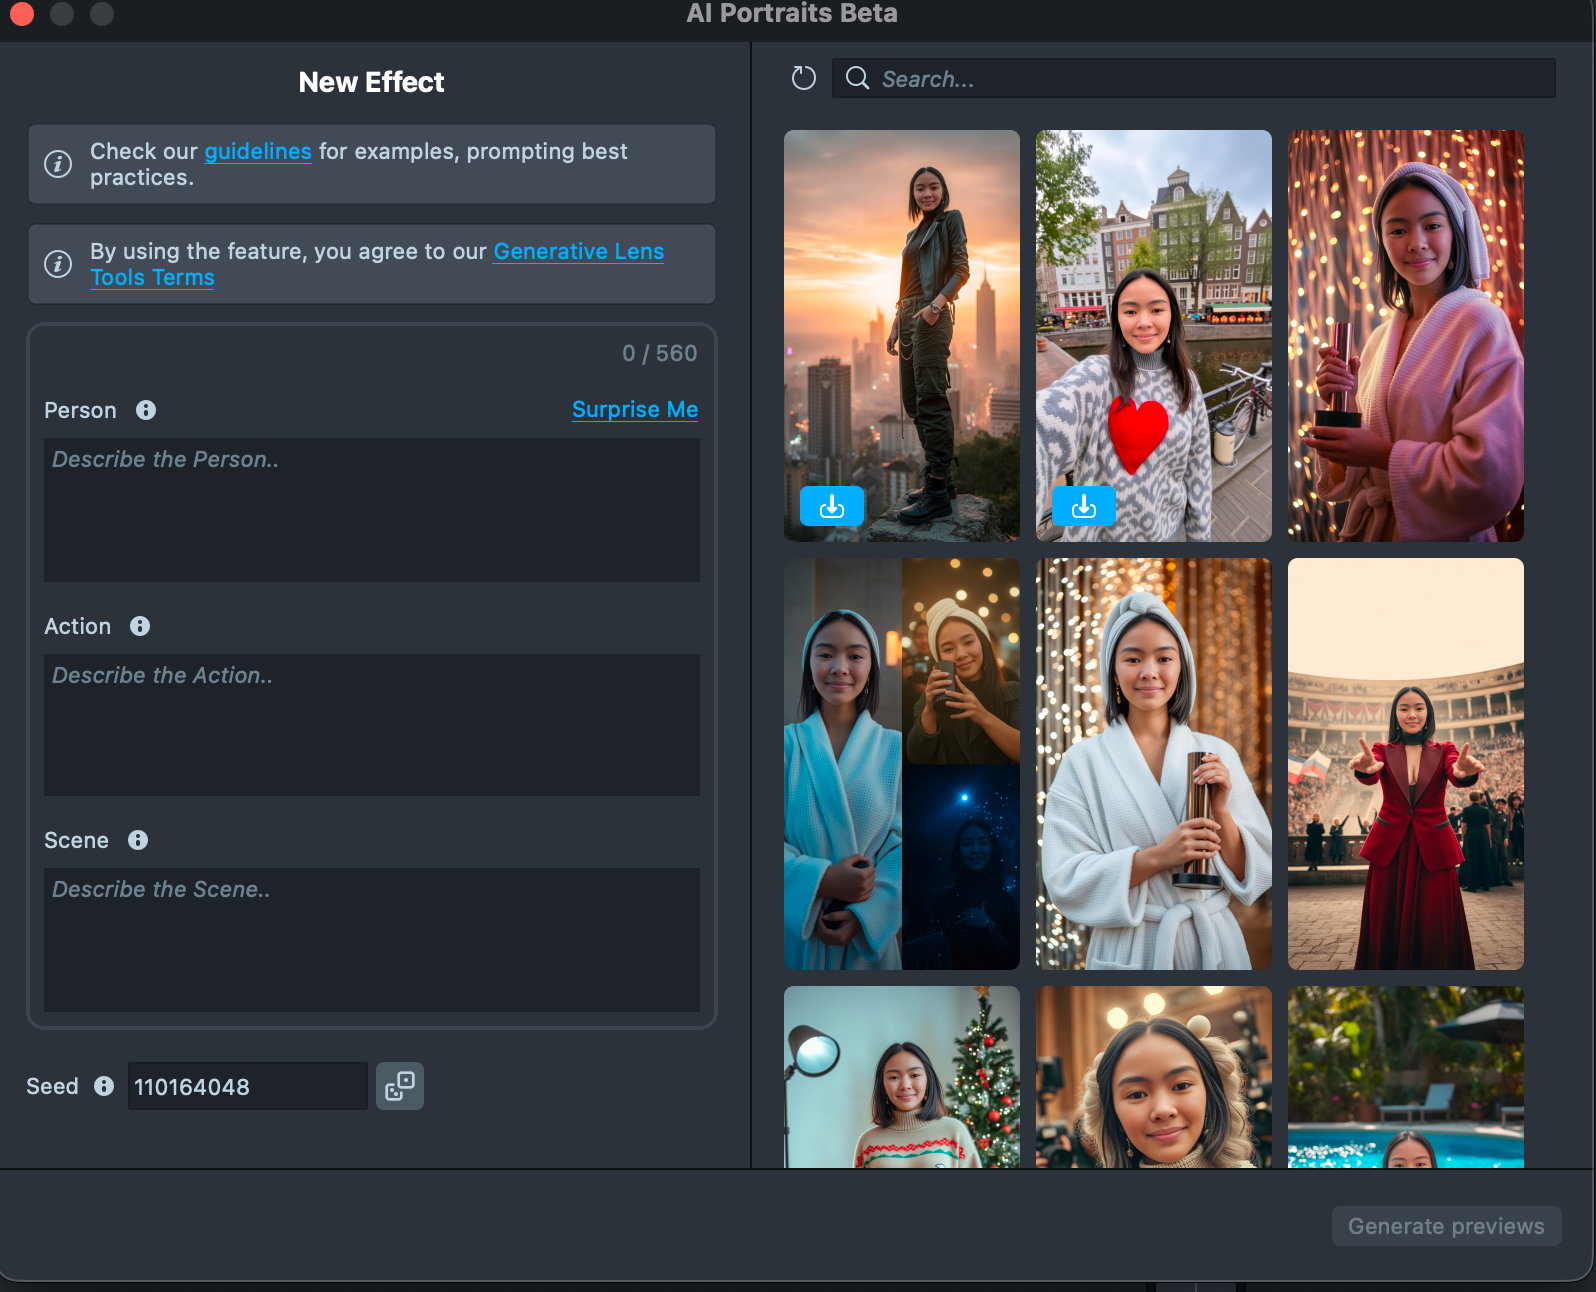Open the guidelines link
Viewport: 1596px width, 1292px height.
[258, 152]
